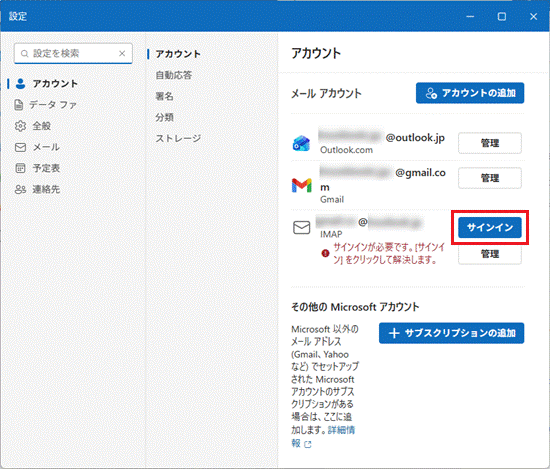Viewport: 550px width, 469px height.
Task: Click the メール アカウント heading
Action: (326, 94)
